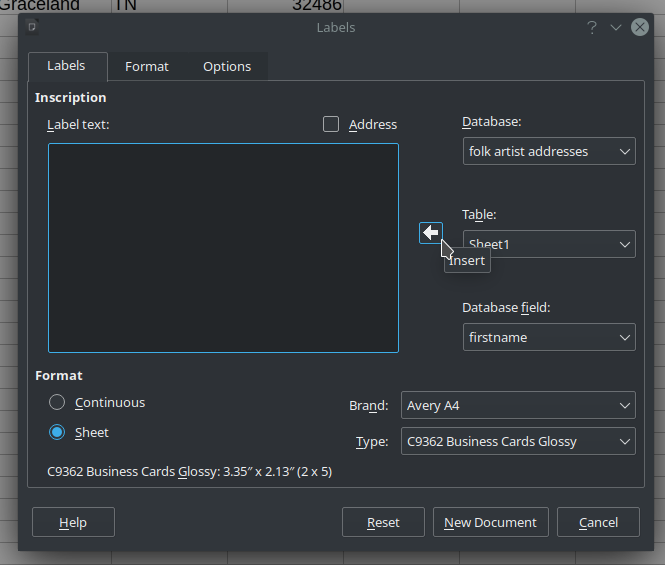The image size is (665, 565).
Task: Click the spreadsheet cell containing TN
Action: tap(169, 6)
